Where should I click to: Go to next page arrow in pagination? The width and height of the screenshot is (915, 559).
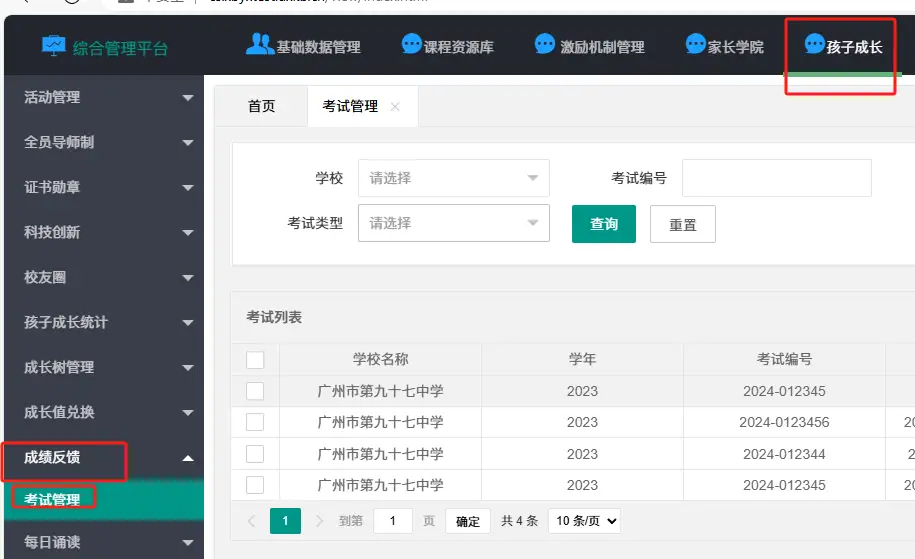(x=320, y=521)
